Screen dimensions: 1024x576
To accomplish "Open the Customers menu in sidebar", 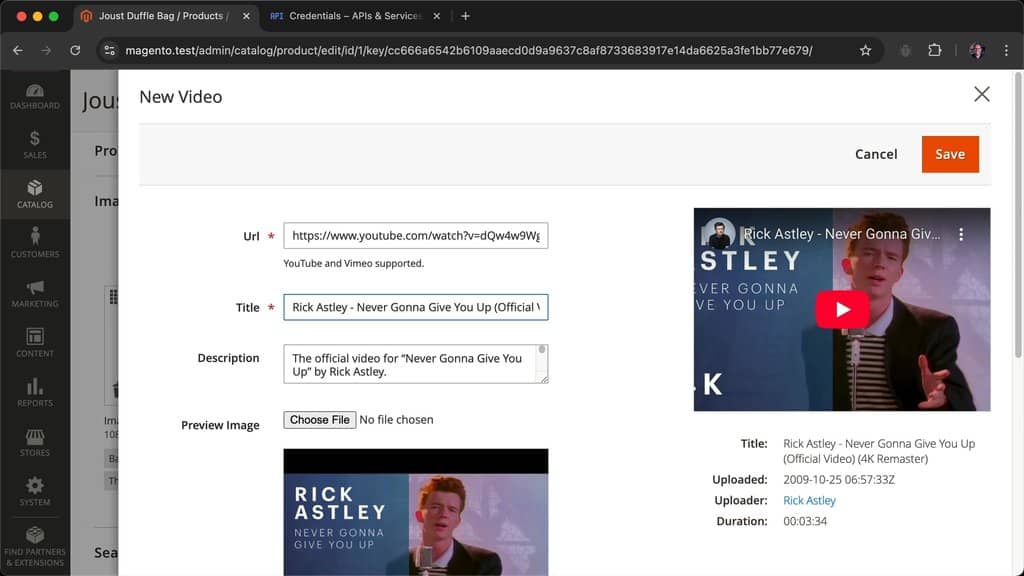I will [x=35, y=243].
